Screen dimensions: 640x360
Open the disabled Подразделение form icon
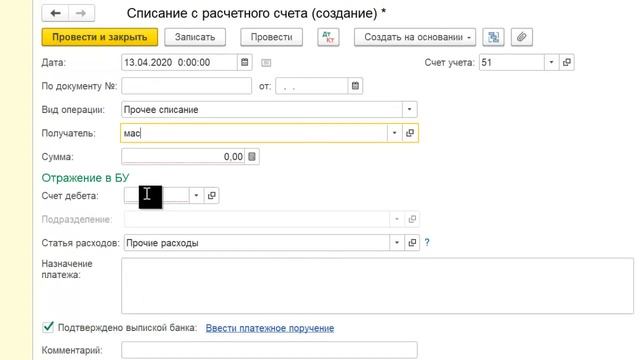click(x=412, y=219)
